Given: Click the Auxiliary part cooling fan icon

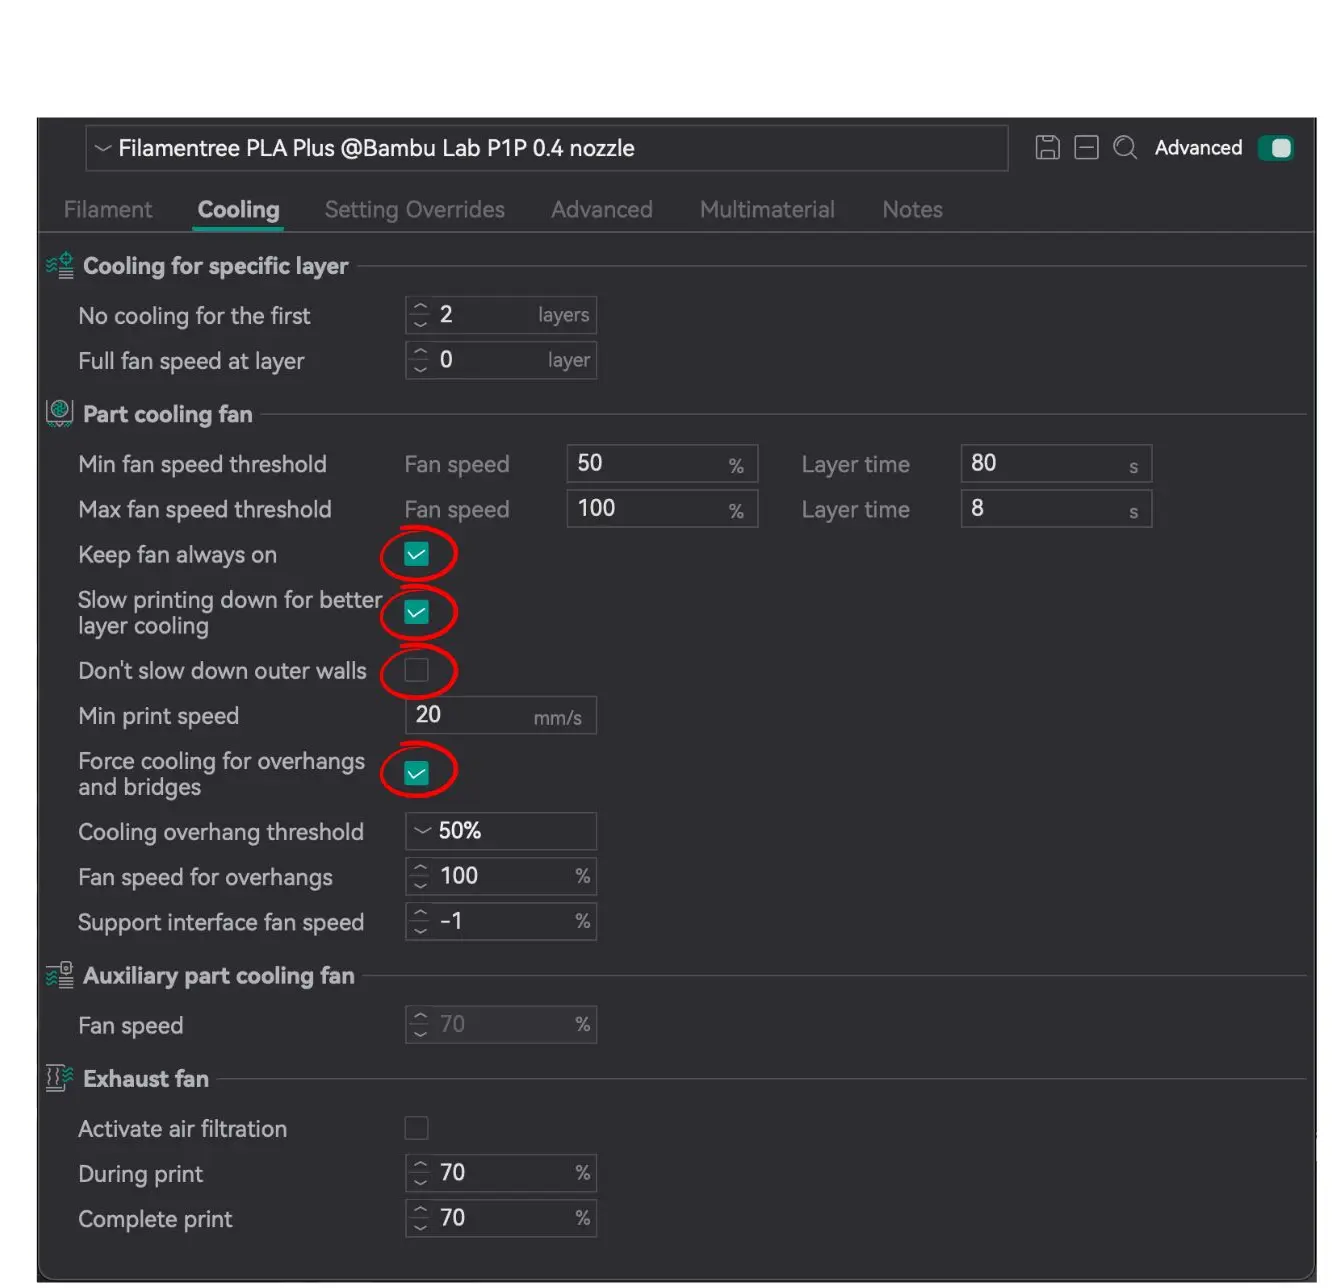Looking at the screenshot, I should 60,975.
